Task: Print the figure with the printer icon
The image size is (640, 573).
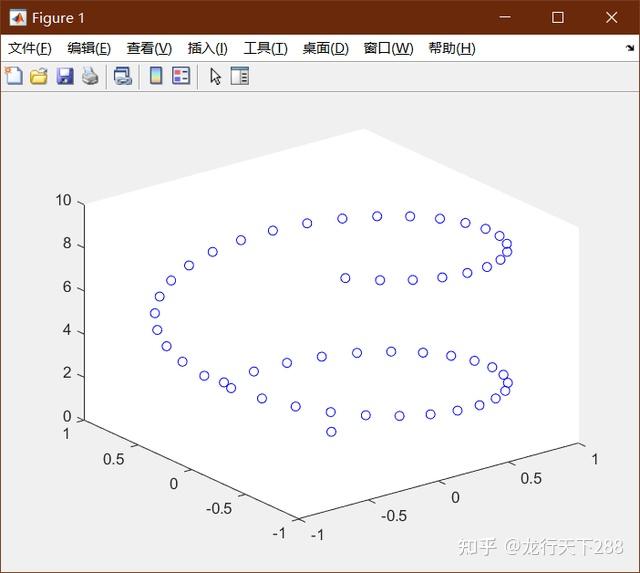Action: (90, 76)
